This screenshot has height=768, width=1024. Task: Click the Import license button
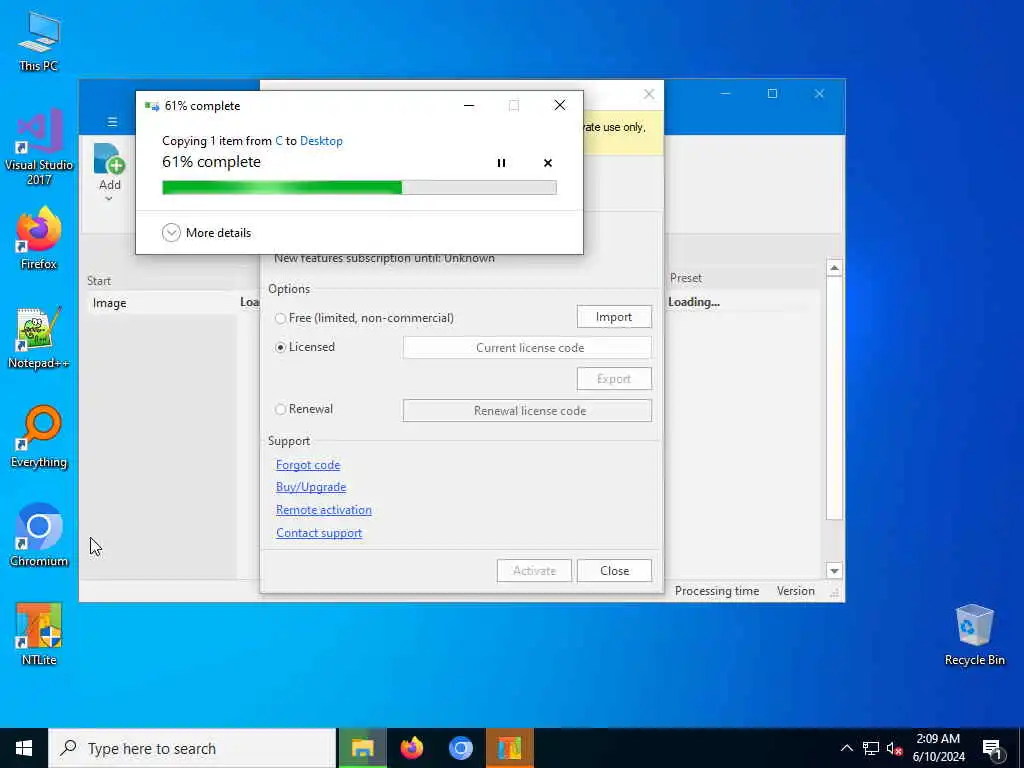coord(614,317)
